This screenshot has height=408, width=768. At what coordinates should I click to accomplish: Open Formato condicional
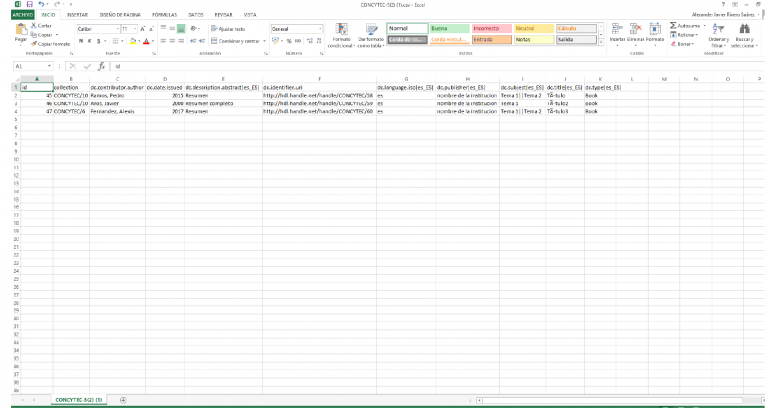340,32
